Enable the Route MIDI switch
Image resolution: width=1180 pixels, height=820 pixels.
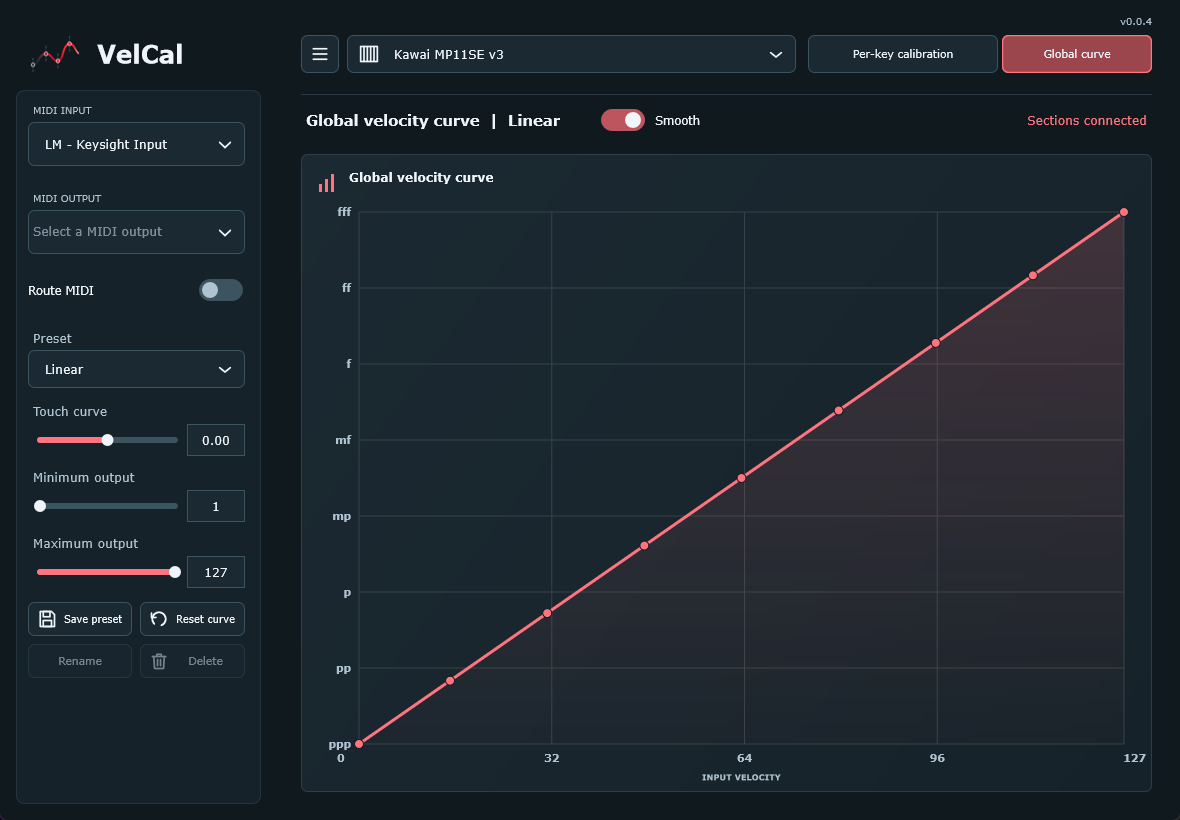(x=221, y=290)
